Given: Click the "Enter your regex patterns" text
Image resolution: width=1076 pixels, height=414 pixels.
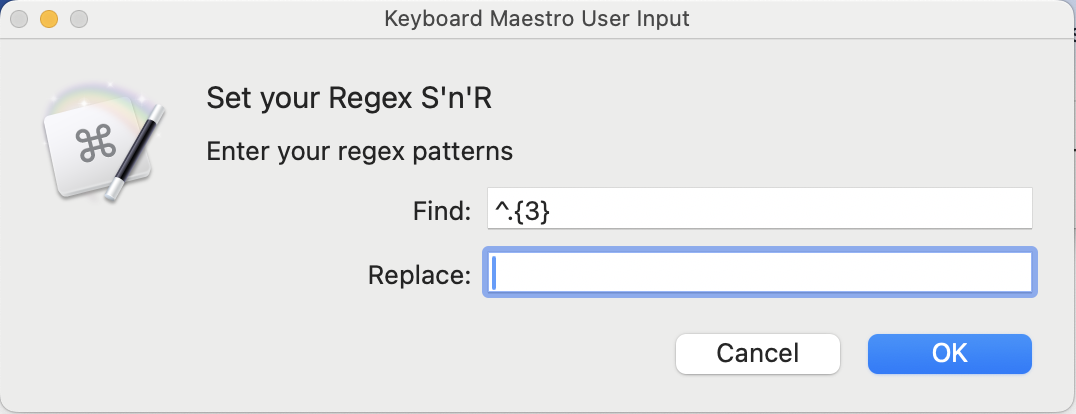Looking at the screenshot, I should pos(359,152).
